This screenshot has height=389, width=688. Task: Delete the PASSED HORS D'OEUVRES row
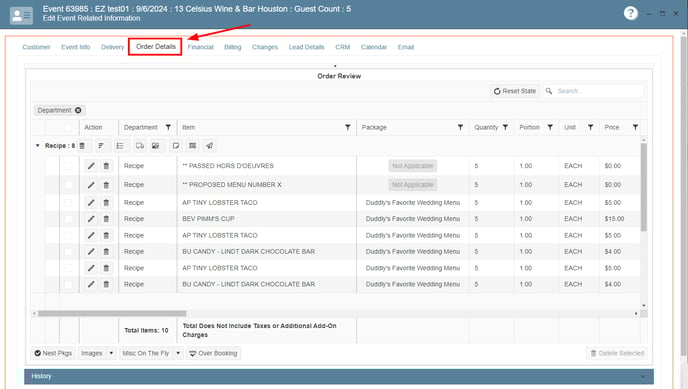click(106, 166)
